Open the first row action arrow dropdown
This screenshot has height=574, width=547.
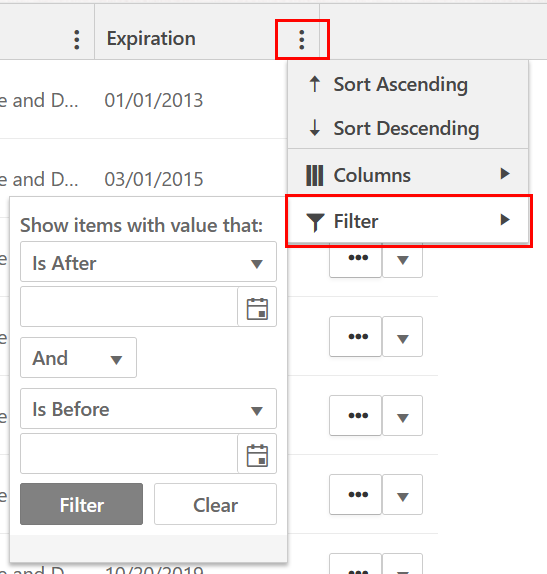point(402,260)
